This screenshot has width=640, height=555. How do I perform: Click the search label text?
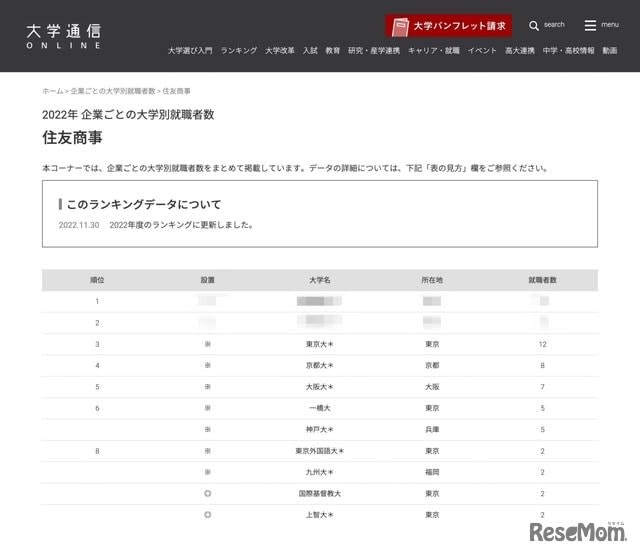tap(554, 25)
